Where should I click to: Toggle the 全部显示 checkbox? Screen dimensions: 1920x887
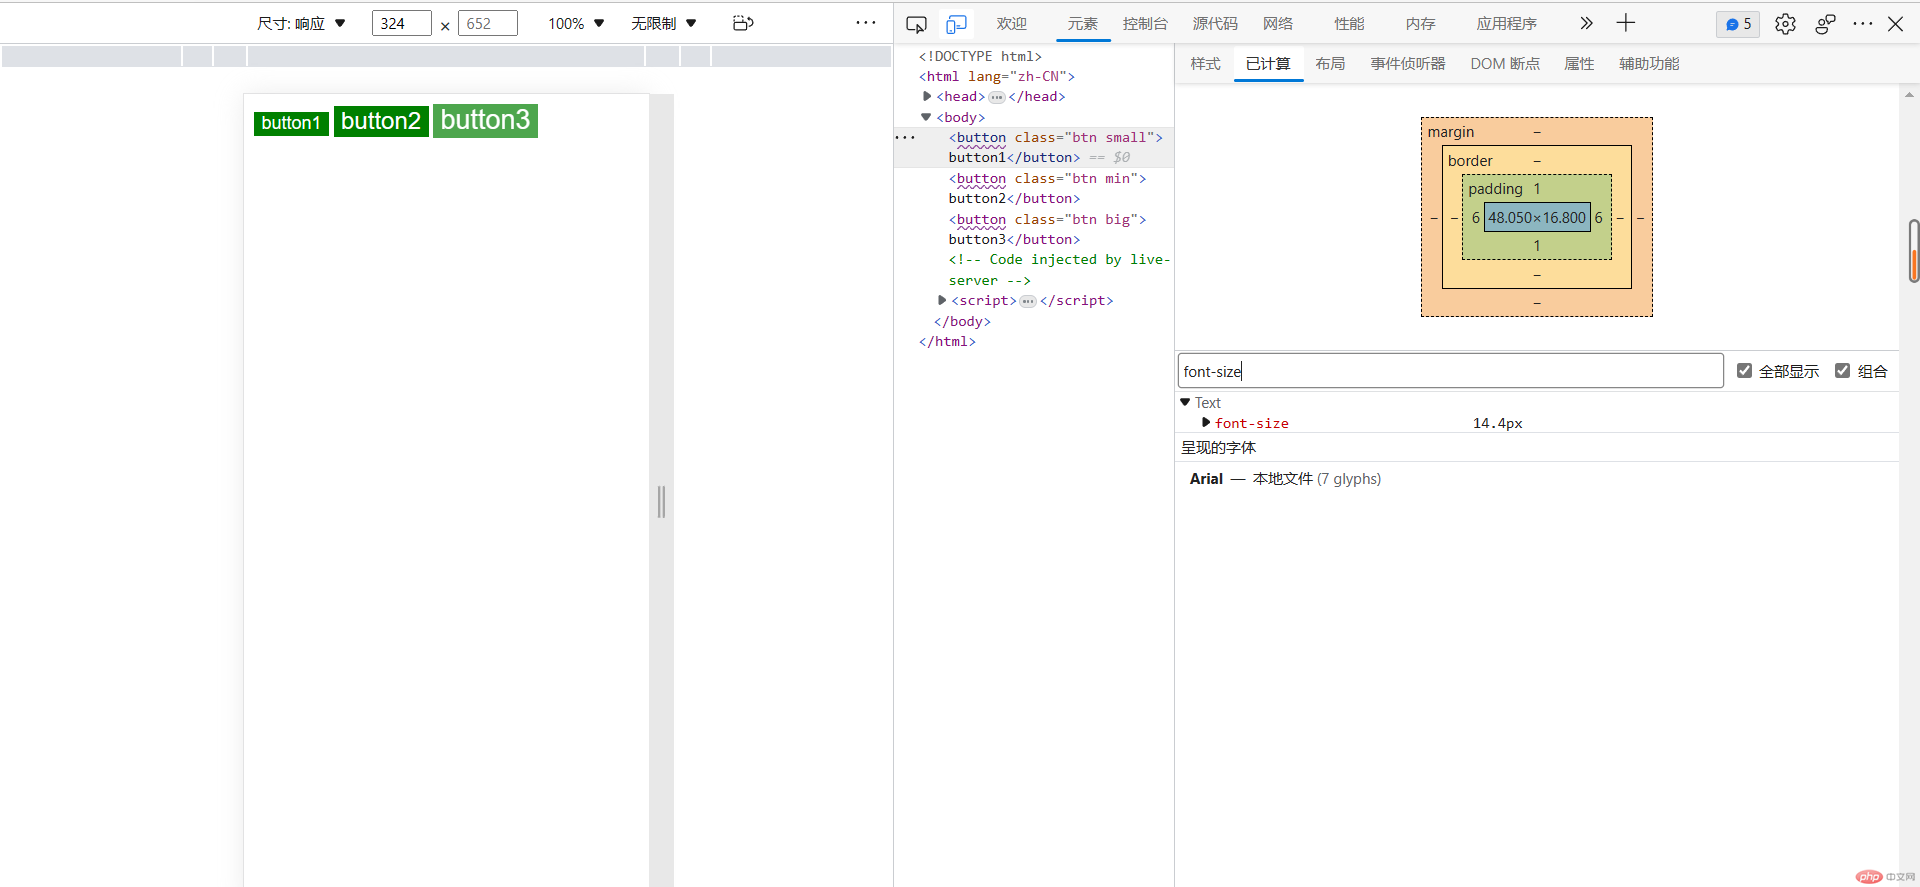coord(1744,371)
